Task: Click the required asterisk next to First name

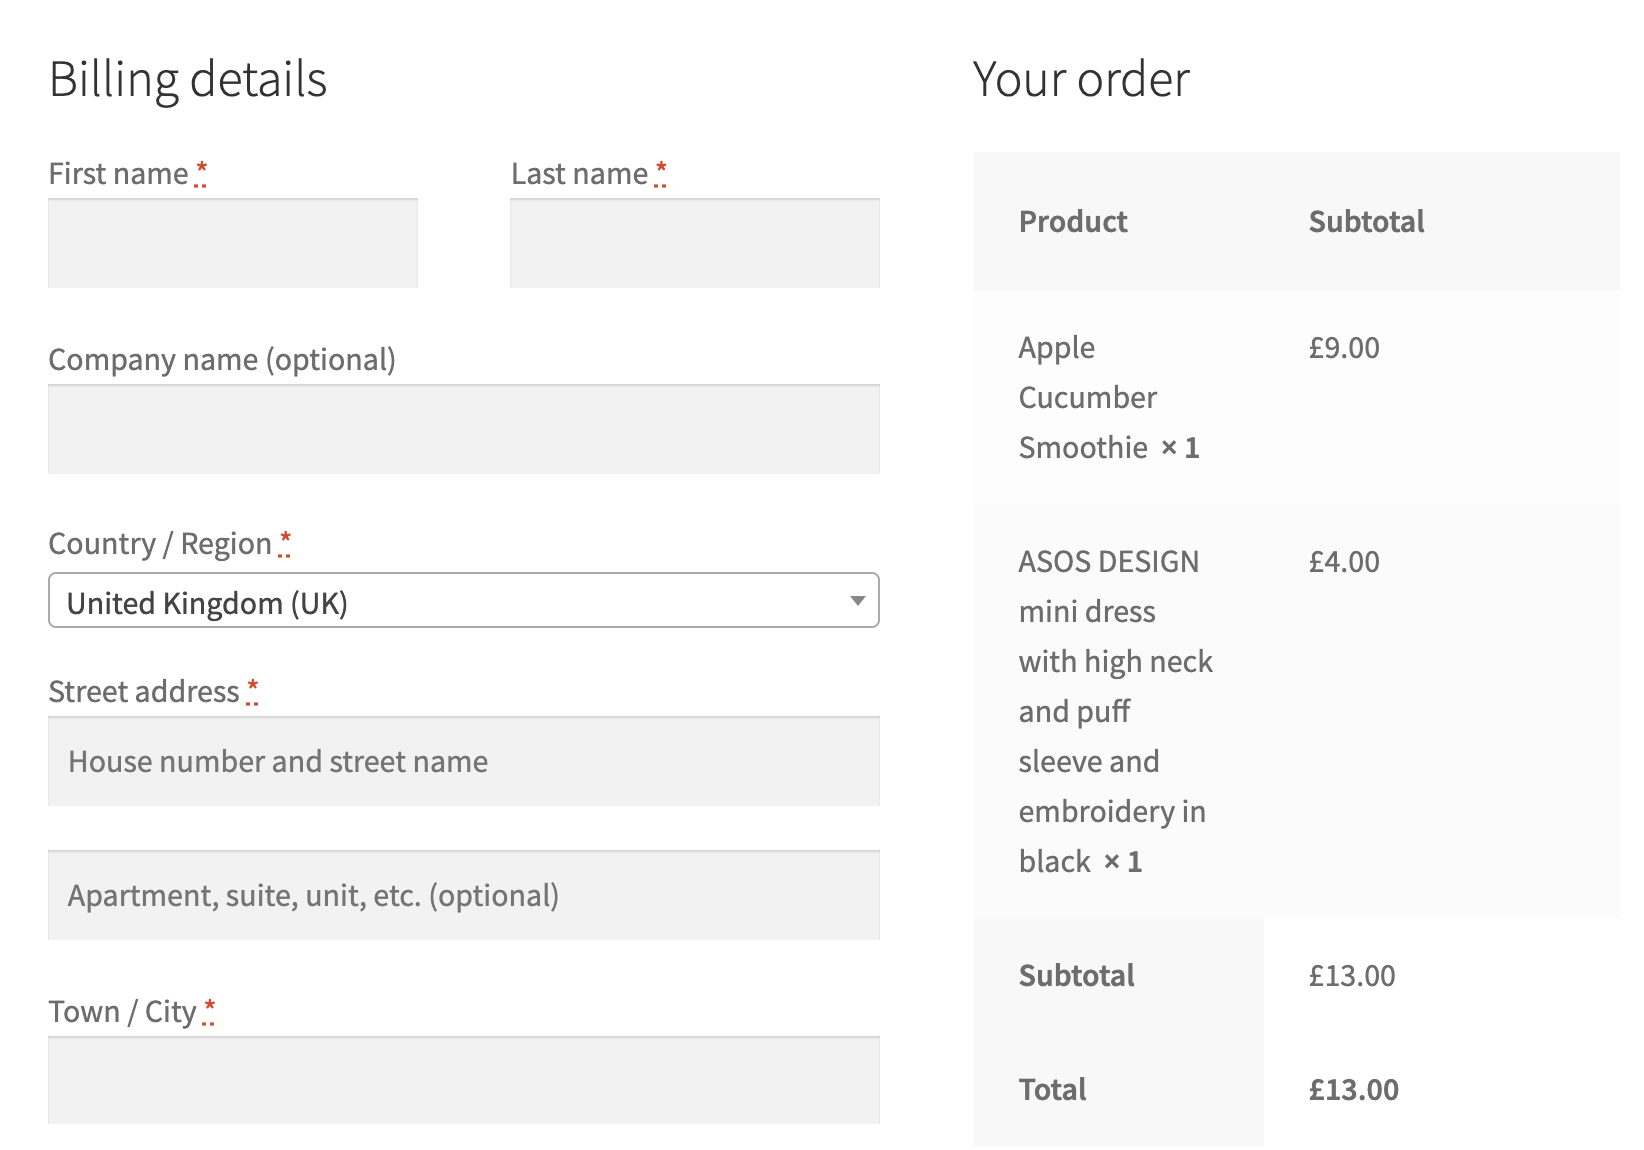Action: (201, 173)
